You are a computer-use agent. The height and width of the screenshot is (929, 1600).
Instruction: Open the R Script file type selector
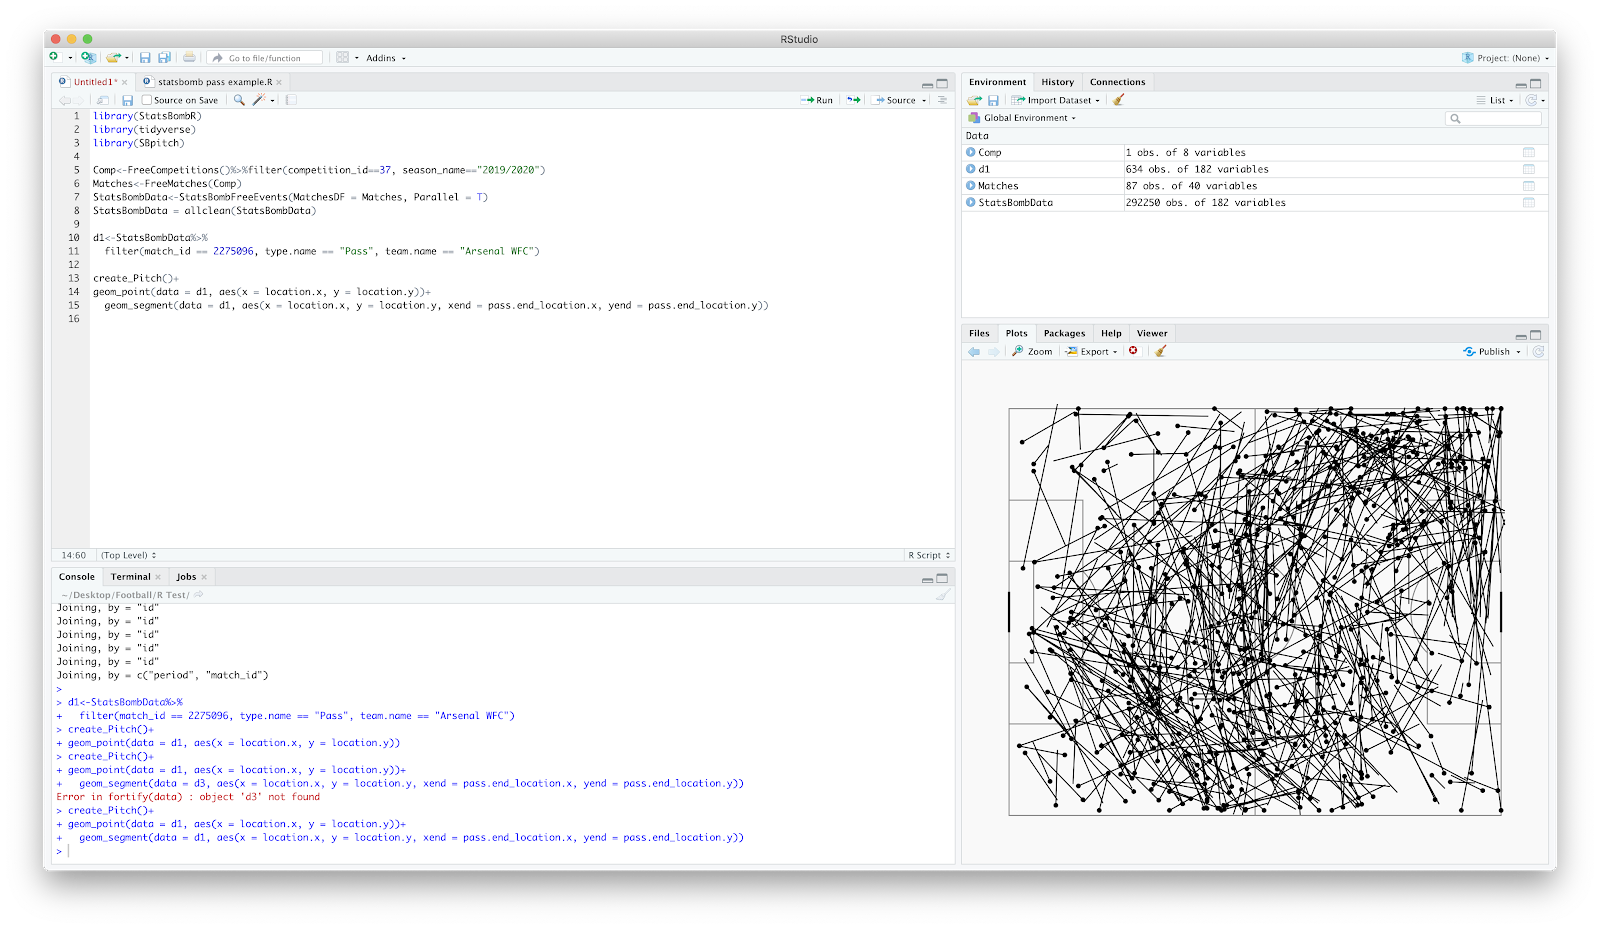tap(929, 555)
